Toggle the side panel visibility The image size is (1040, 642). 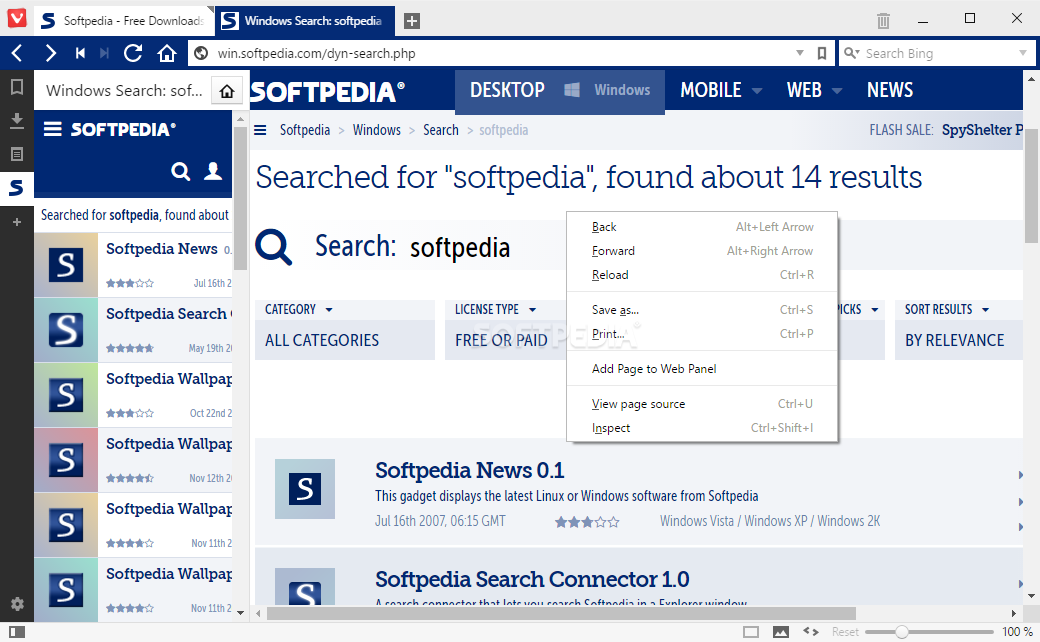[x=17, y=632]
